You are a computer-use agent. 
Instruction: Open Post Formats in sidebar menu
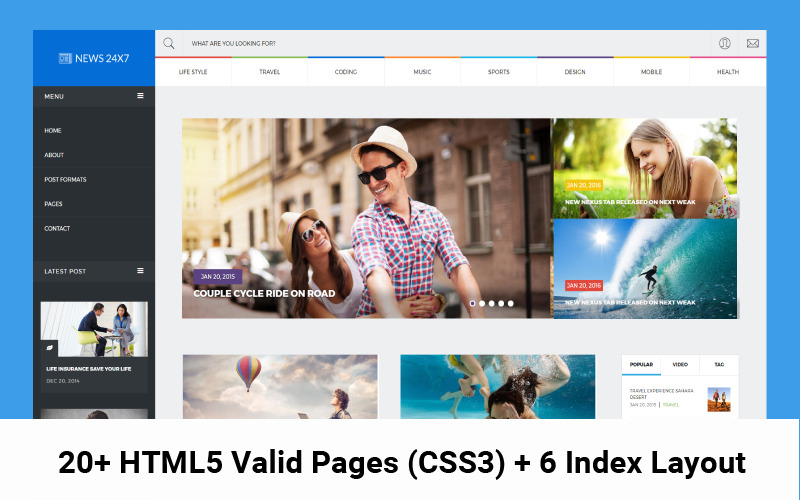tap(65, 180)
